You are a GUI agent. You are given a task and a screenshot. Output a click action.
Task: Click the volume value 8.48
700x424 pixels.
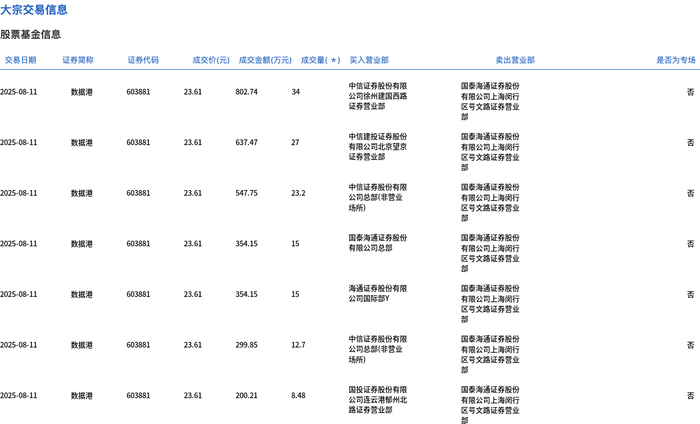298,395
